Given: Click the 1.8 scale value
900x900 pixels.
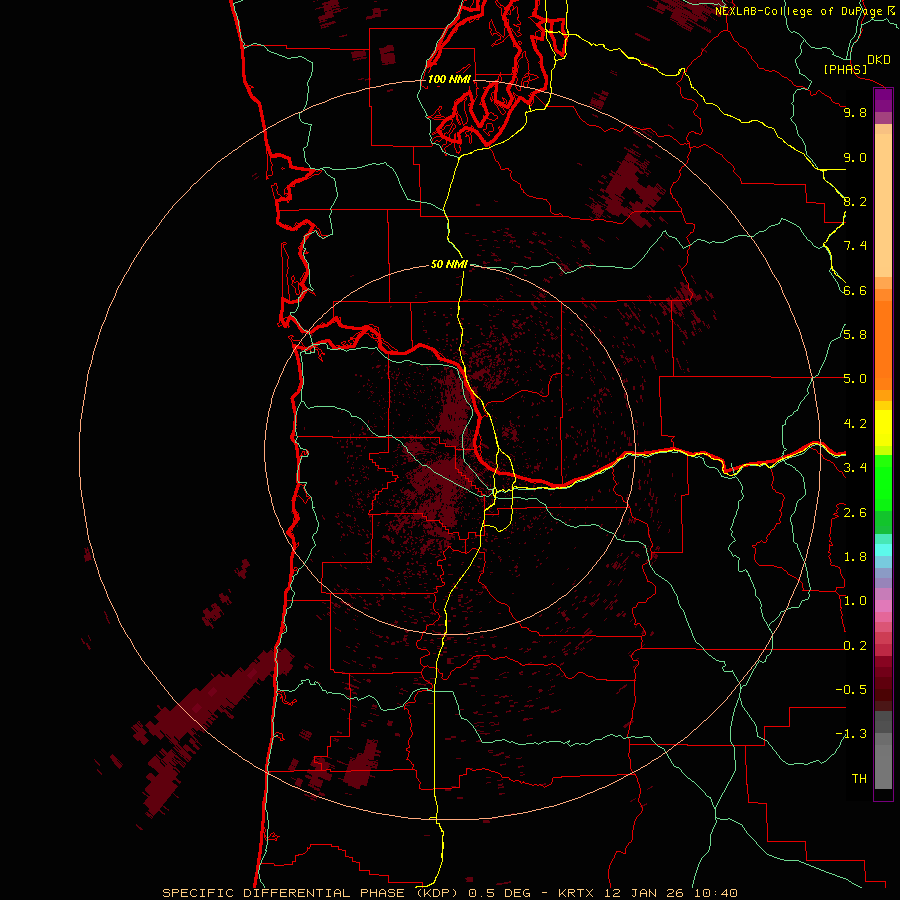Looking at the screenshot, I should (855, 557).
